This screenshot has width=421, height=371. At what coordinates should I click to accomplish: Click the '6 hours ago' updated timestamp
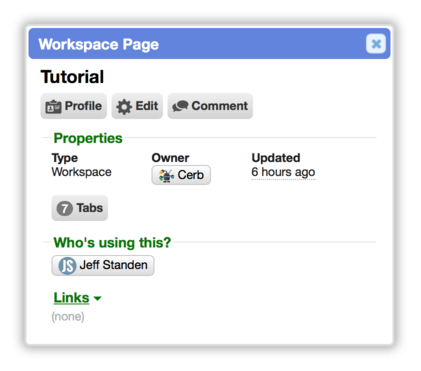[x=283, y=172]
